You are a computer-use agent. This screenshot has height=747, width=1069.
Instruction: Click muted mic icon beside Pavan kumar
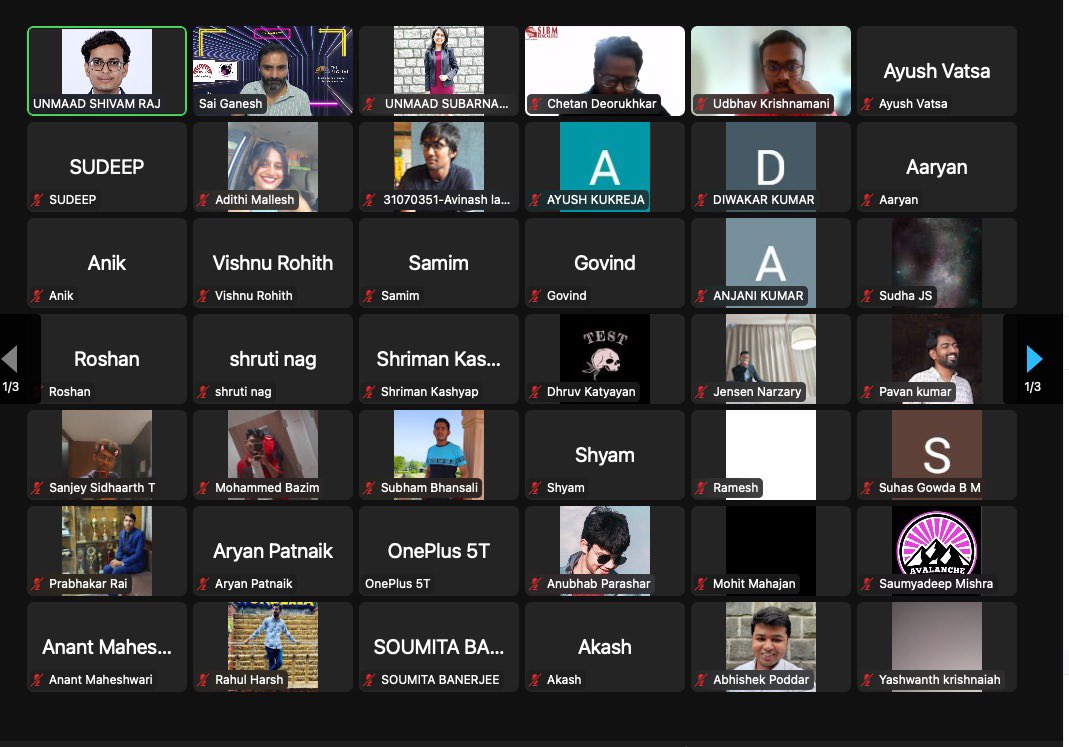coord(867,392)
